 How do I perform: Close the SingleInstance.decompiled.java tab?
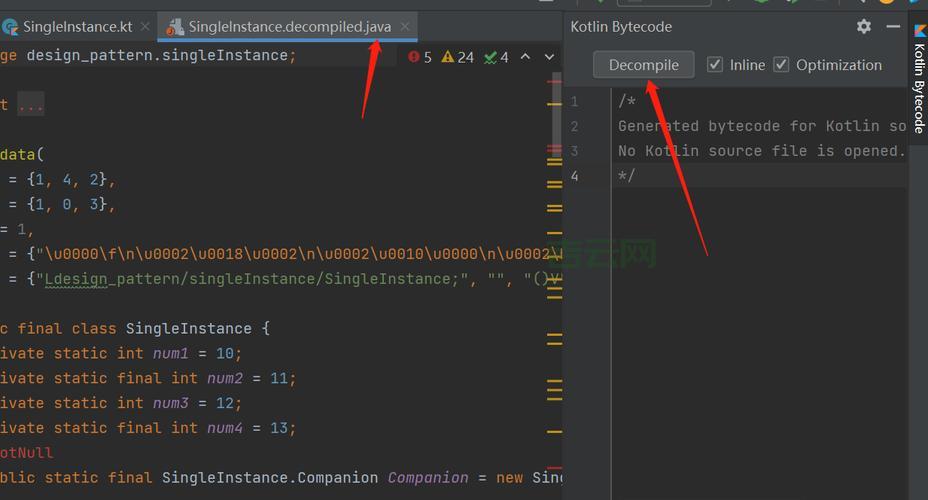pyautogui.click(x=404, y=27)
